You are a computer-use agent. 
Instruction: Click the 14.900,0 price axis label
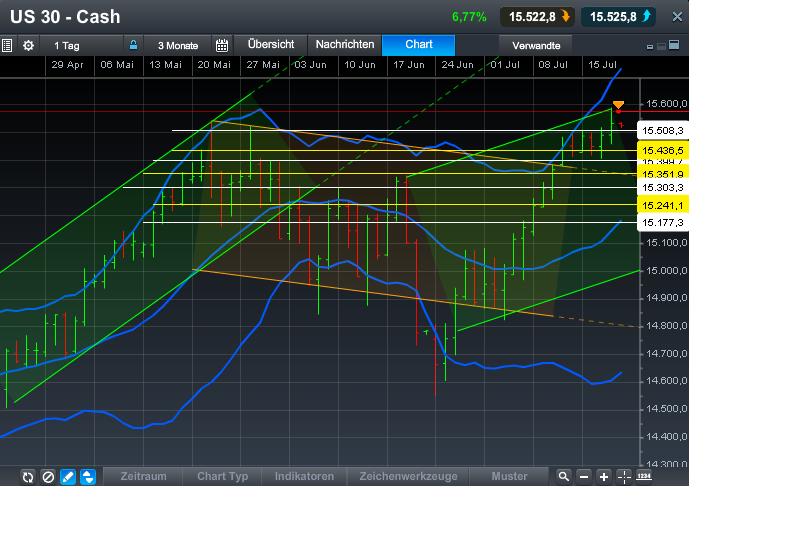pyautogui.click(x=666, y=298)
